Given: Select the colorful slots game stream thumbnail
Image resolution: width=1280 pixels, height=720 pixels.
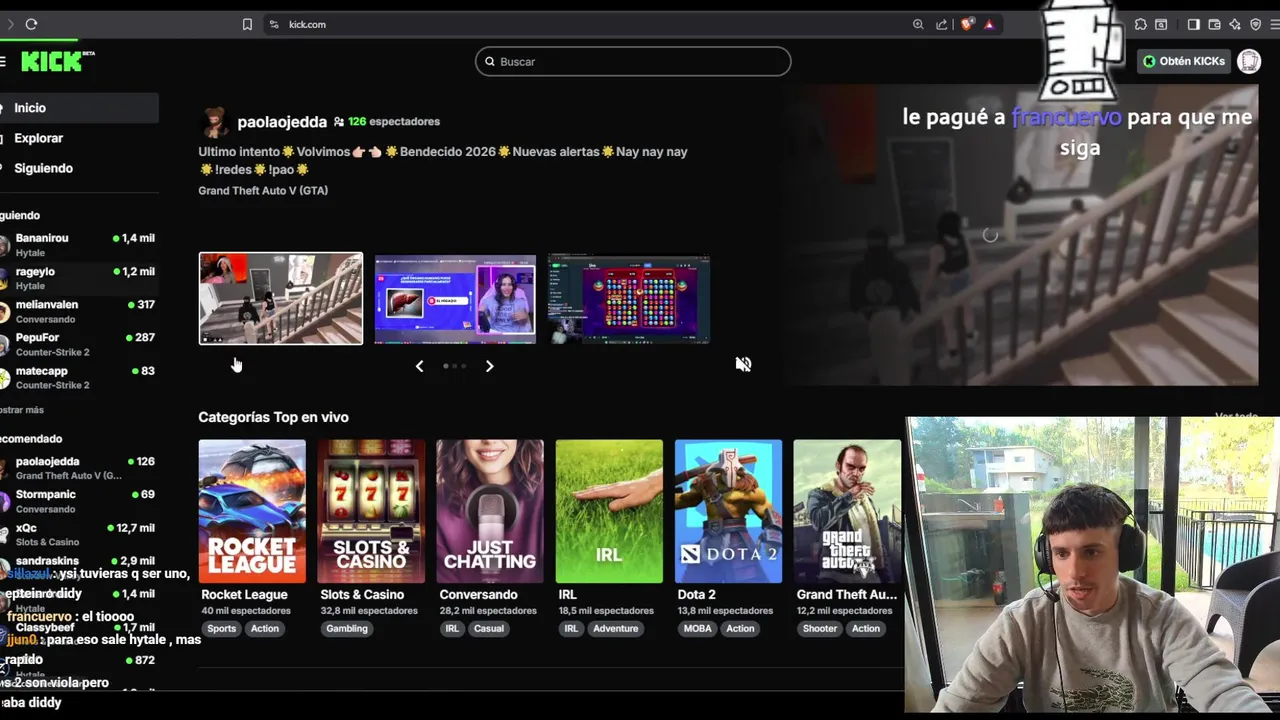Looking at the screenshot, I should (629, 299).
